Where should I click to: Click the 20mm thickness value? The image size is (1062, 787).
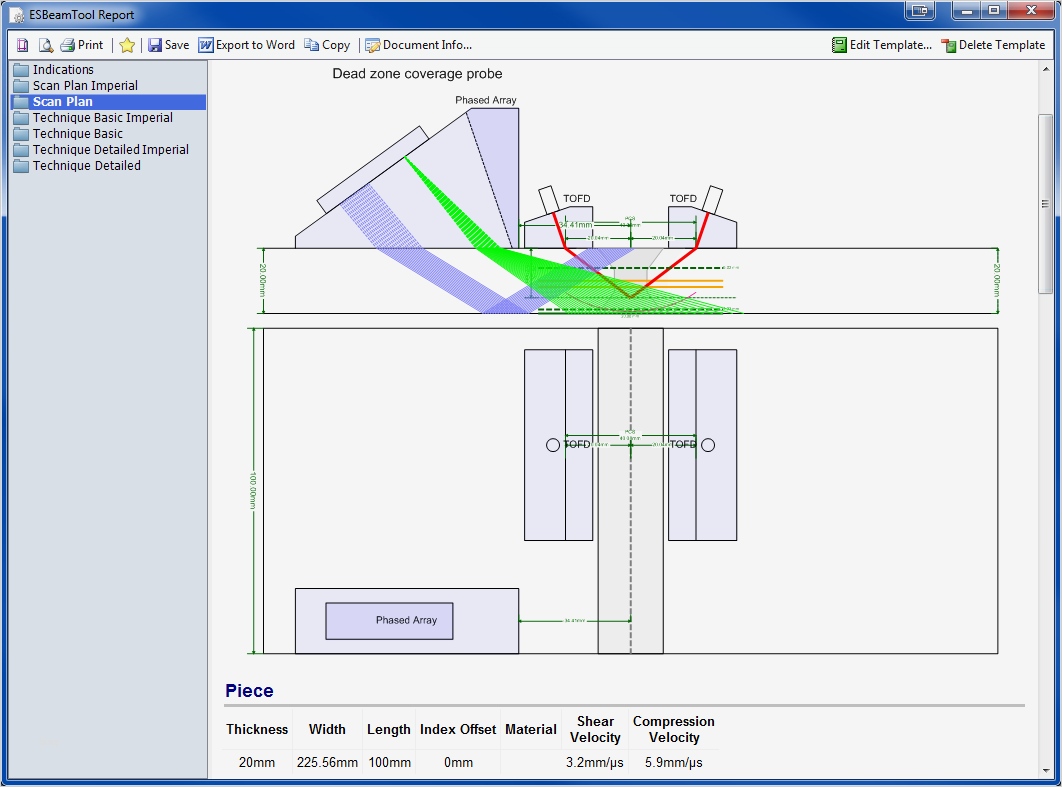pyautogui.click(x=257, y=763)
